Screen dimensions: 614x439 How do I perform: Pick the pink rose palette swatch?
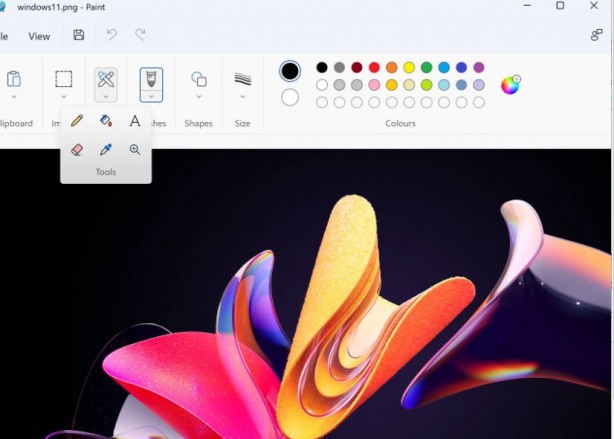(x=374, y=85)
